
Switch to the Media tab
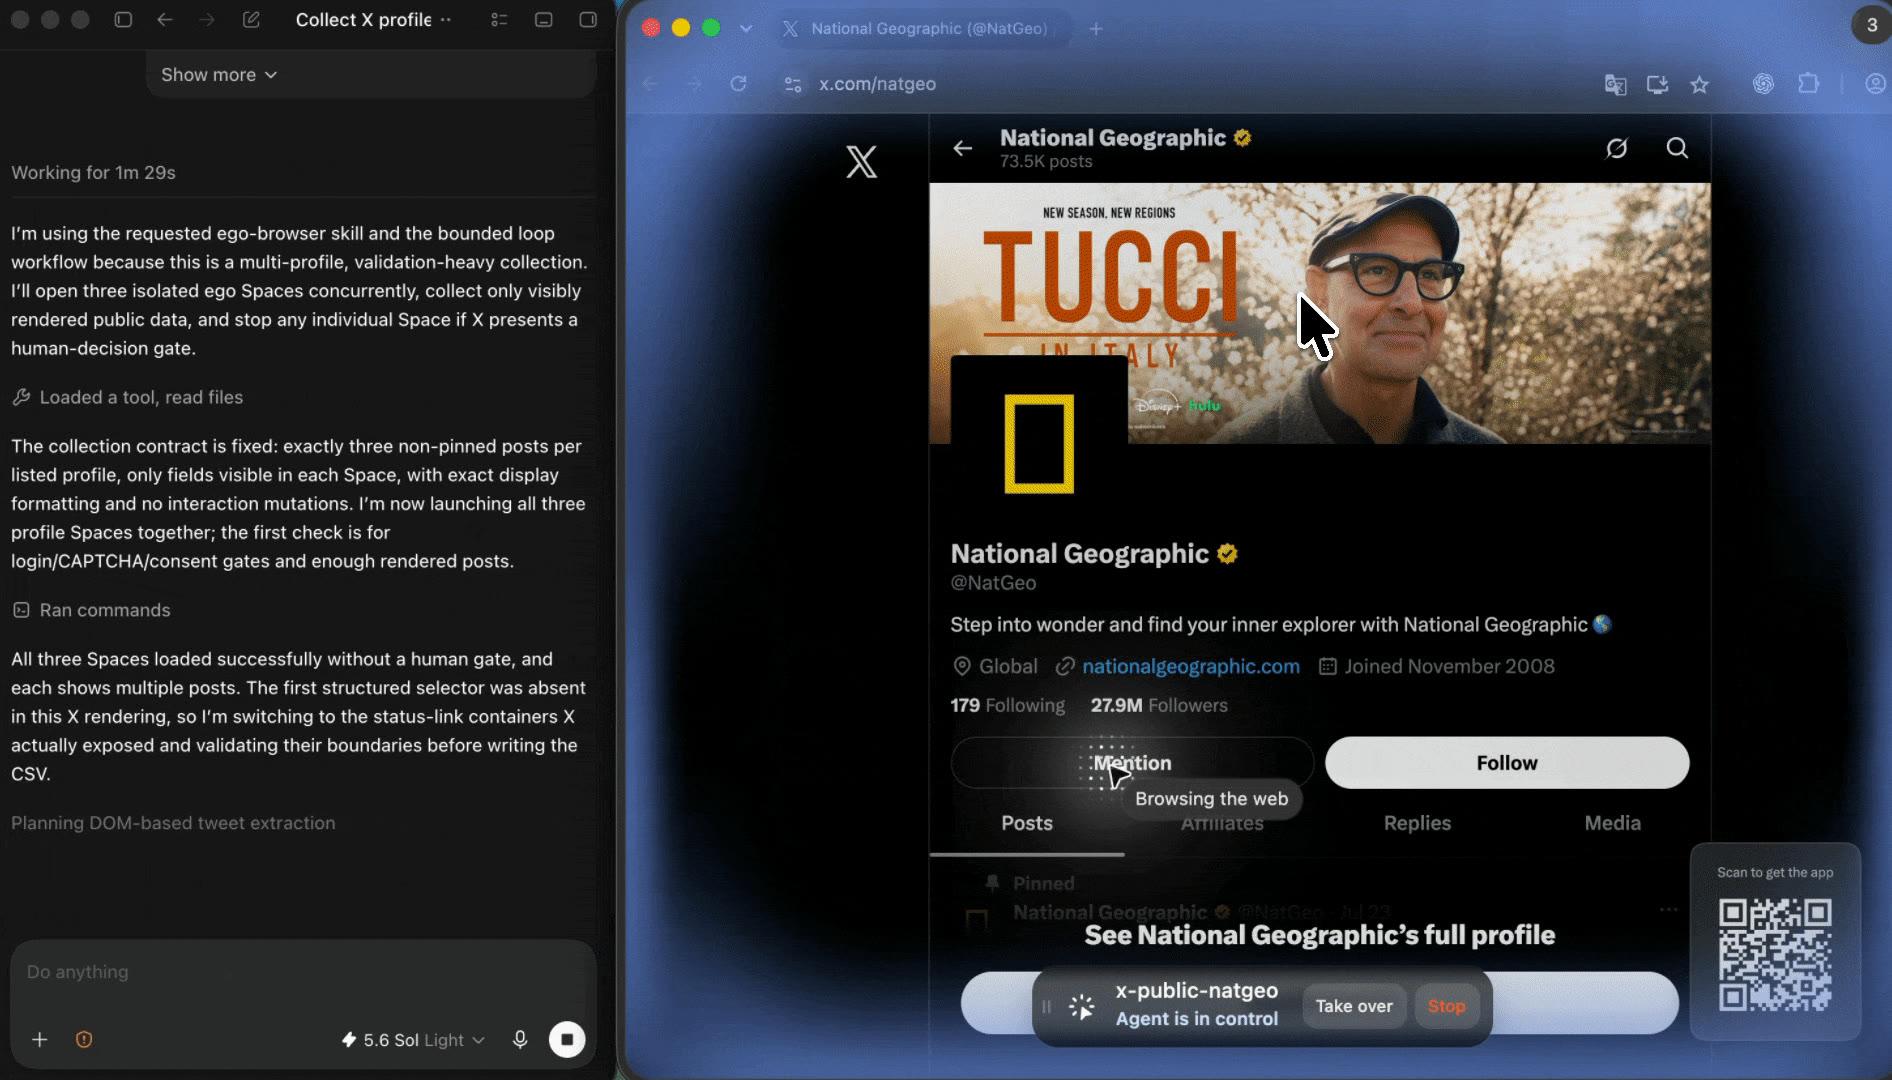pos(1612,823)
